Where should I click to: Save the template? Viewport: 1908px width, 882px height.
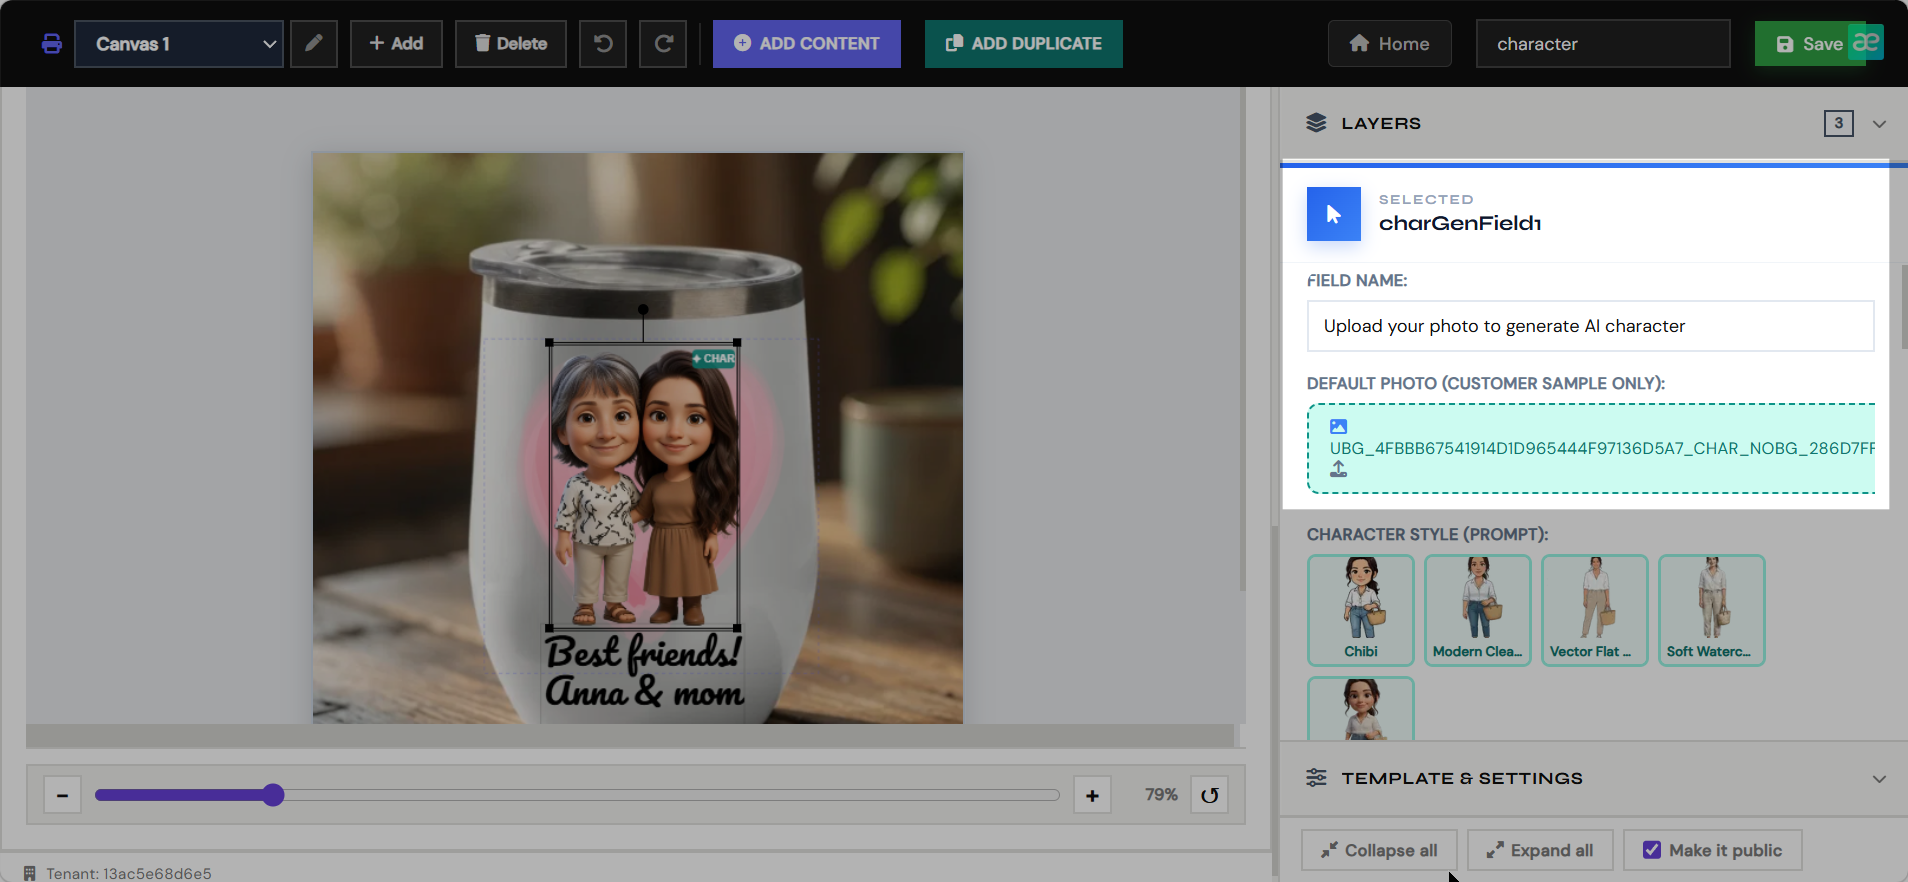(1808, 44)
